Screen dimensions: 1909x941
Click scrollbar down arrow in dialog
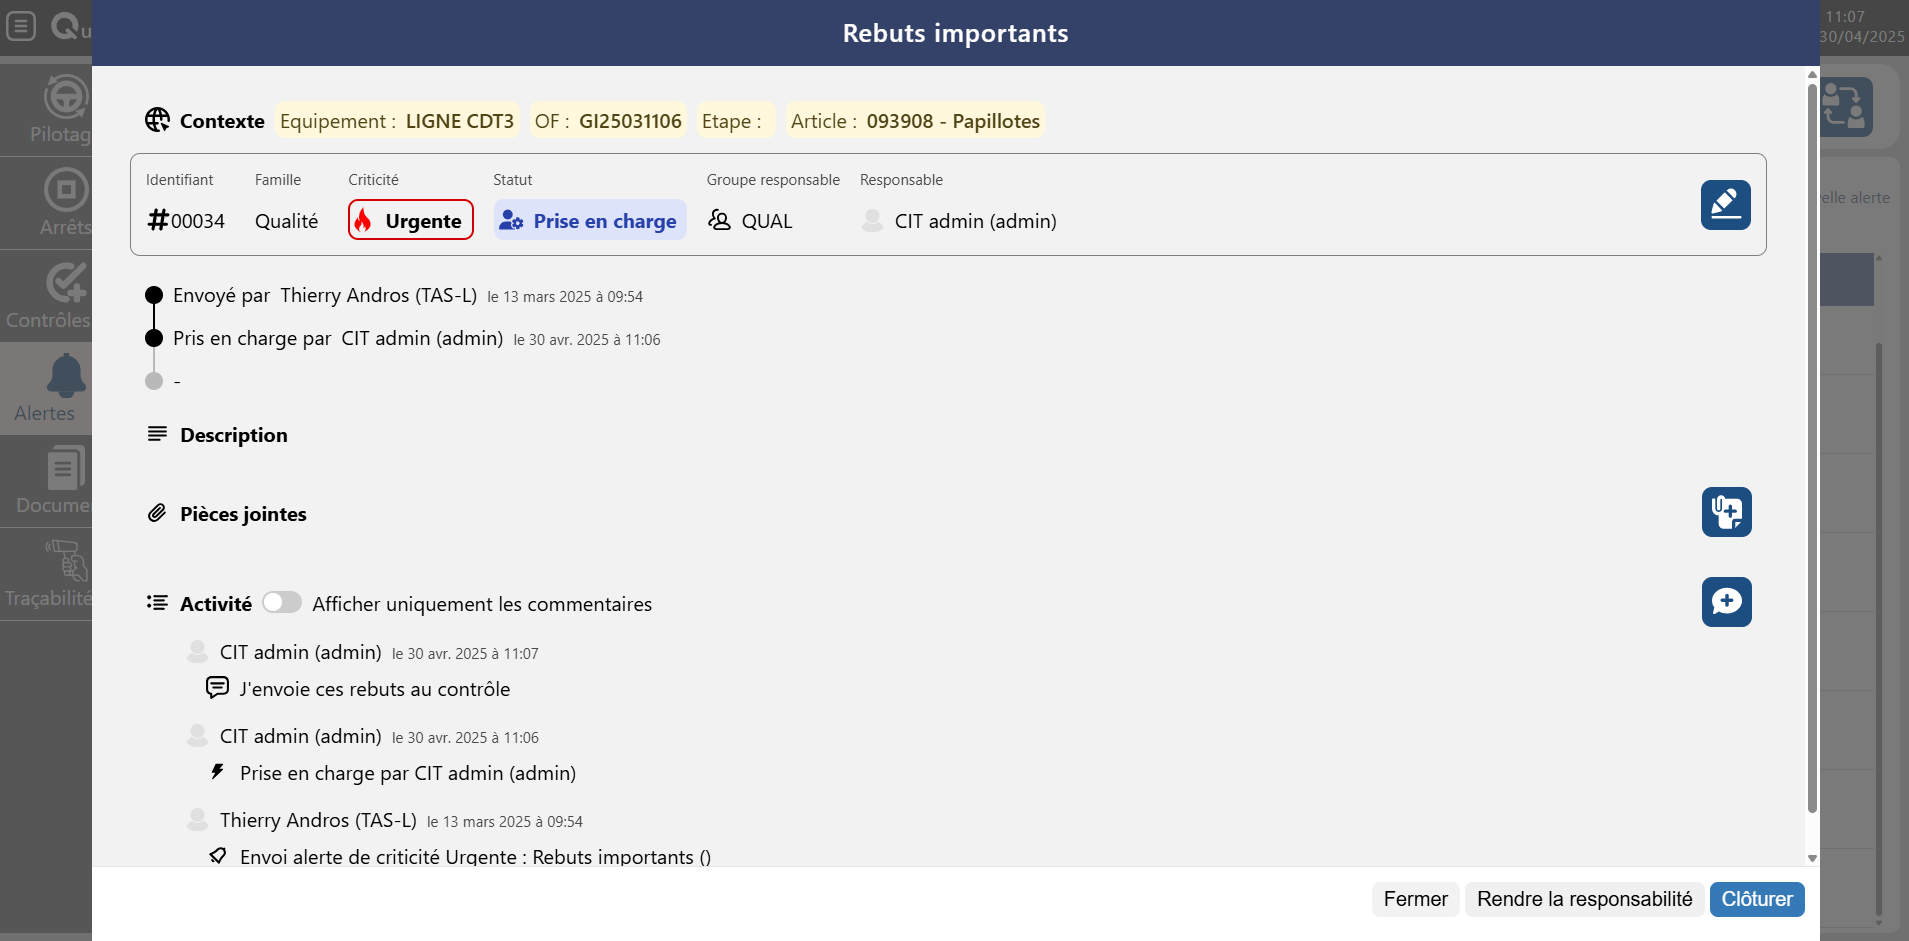[1812, 858]
